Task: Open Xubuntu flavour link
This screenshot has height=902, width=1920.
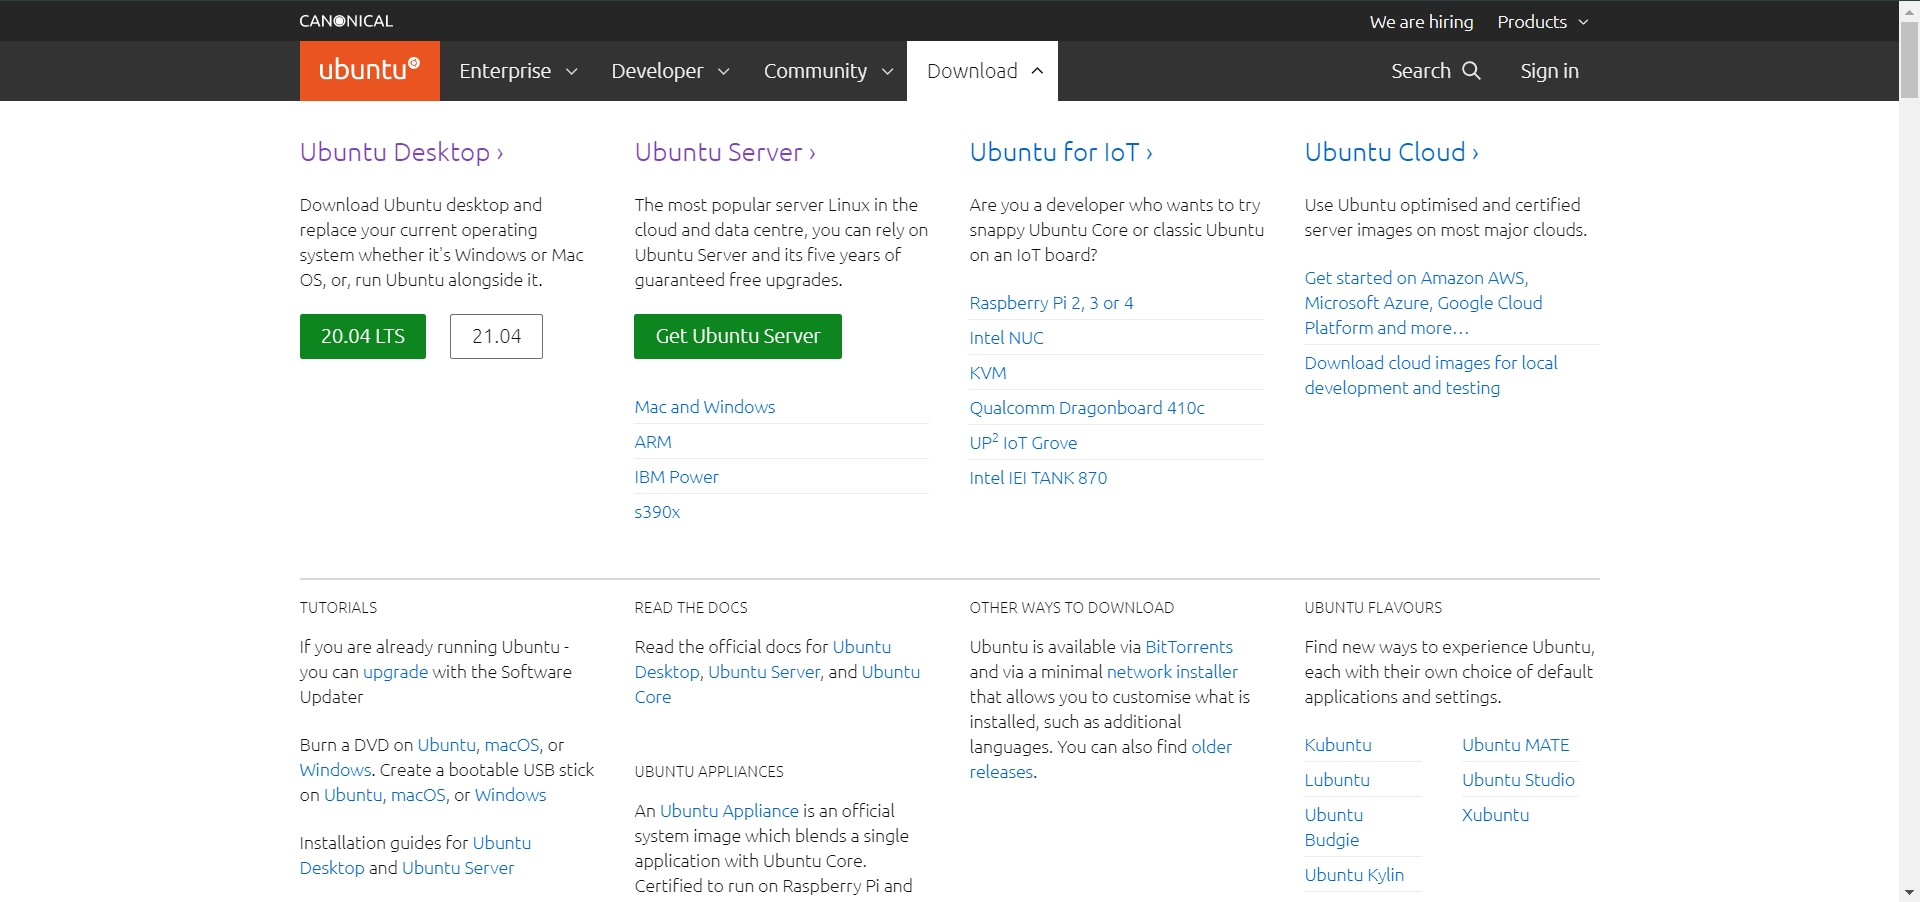Action: [1495, 815]
